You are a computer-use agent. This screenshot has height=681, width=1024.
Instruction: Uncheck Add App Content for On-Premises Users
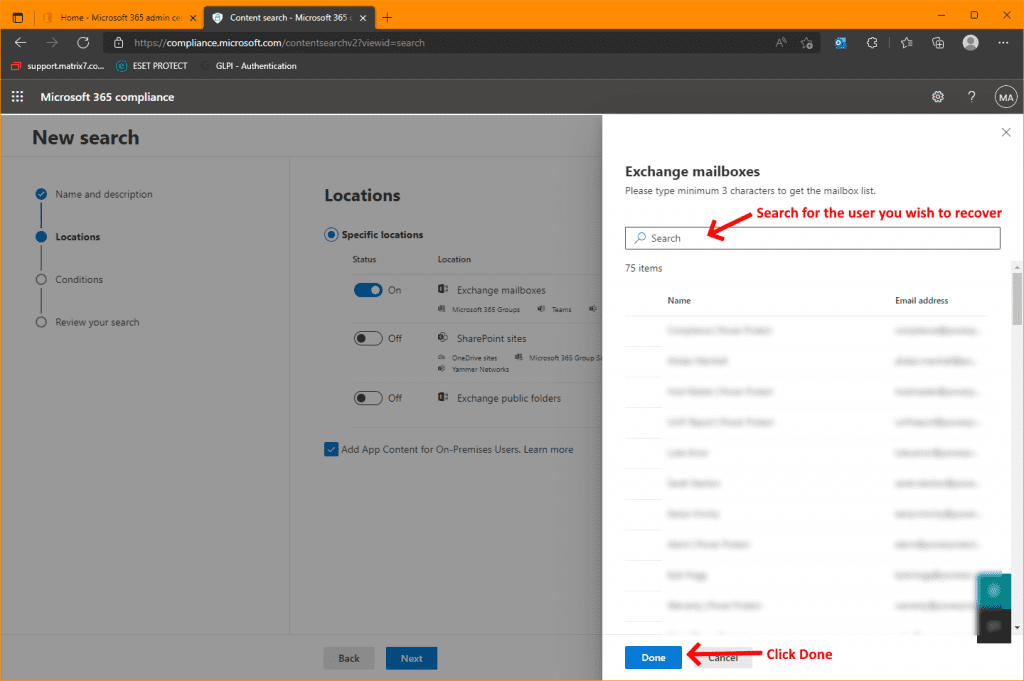tap(331, 449)
